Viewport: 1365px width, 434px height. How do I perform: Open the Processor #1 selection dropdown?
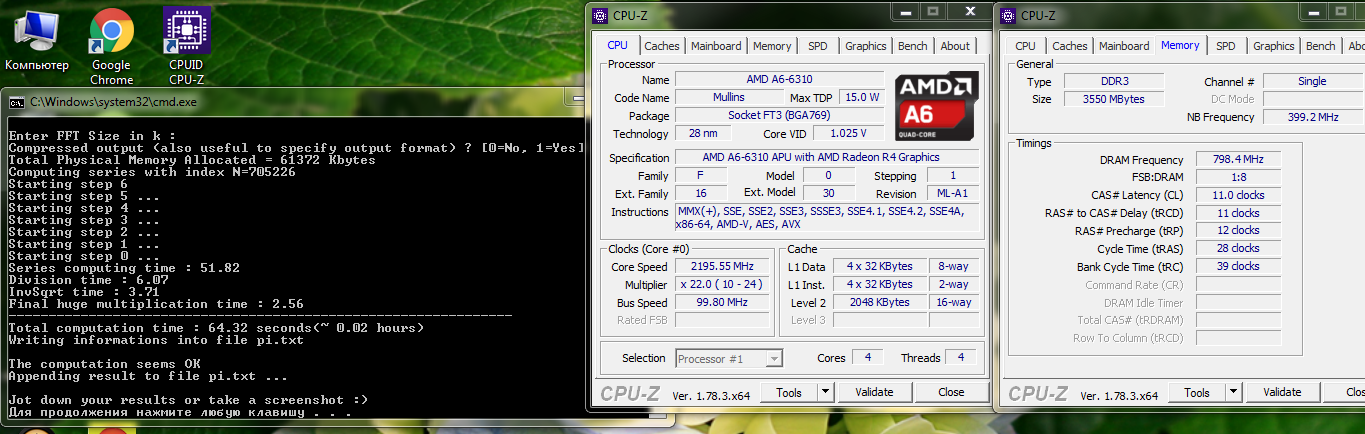point(729,358)
